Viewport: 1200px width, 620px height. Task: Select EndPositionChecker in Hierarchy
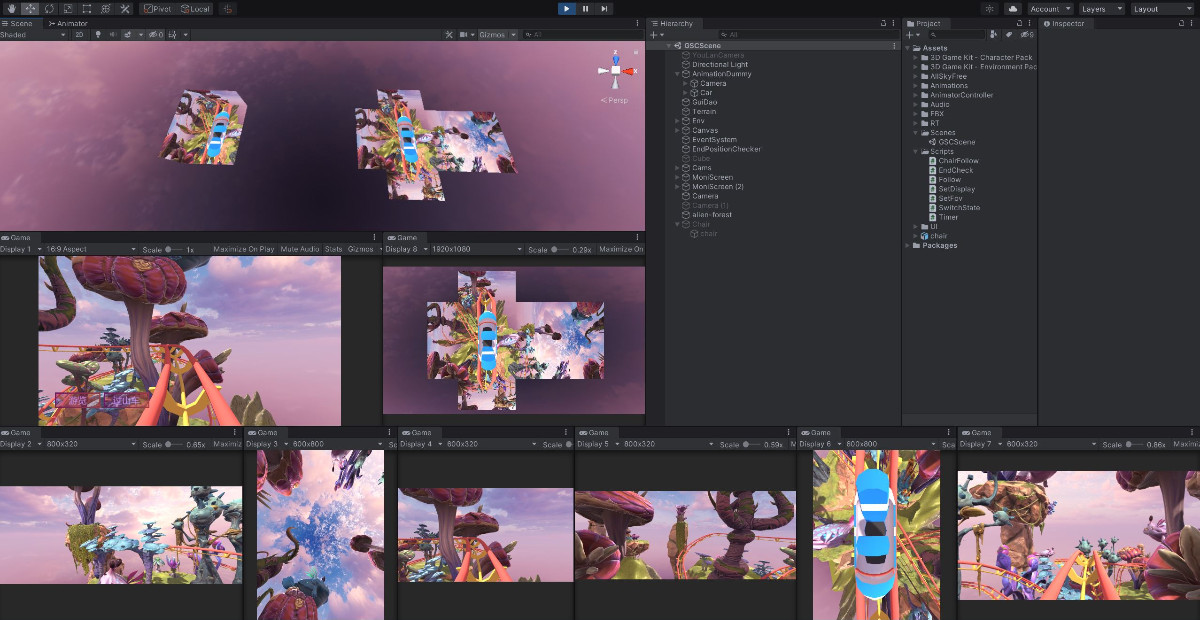[726, 149]
